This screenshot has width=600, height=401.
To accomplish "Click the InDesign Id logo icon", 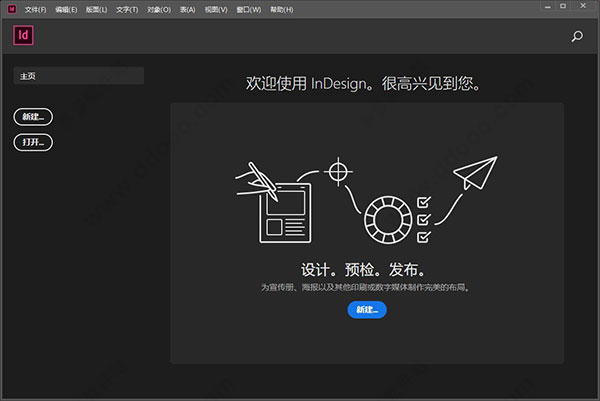I will point(23,35).
